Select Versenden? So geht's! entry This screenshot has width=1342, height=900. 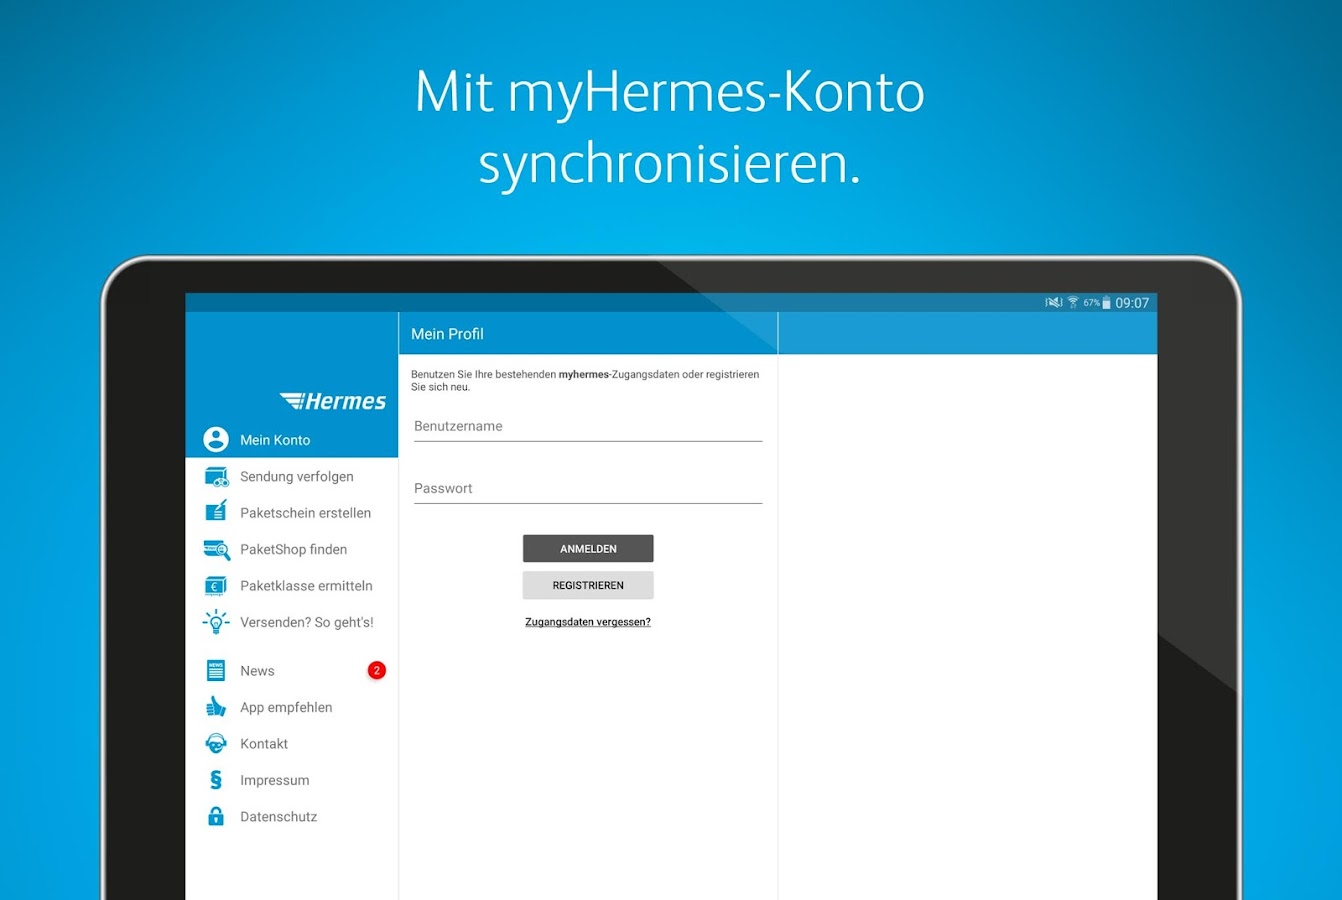point(292,622)
